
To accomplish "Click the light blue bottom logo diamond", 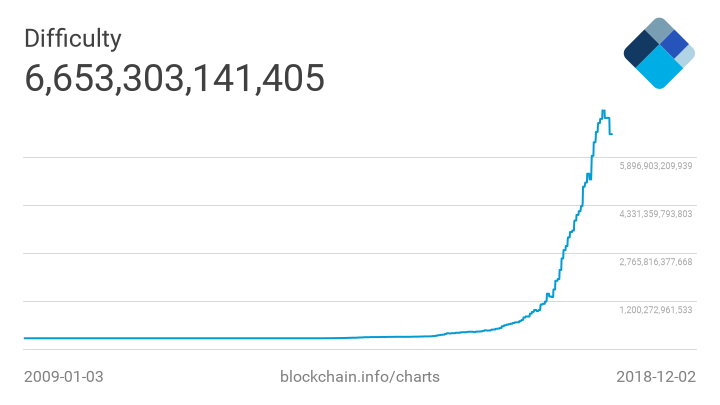I will pos(657,69).
